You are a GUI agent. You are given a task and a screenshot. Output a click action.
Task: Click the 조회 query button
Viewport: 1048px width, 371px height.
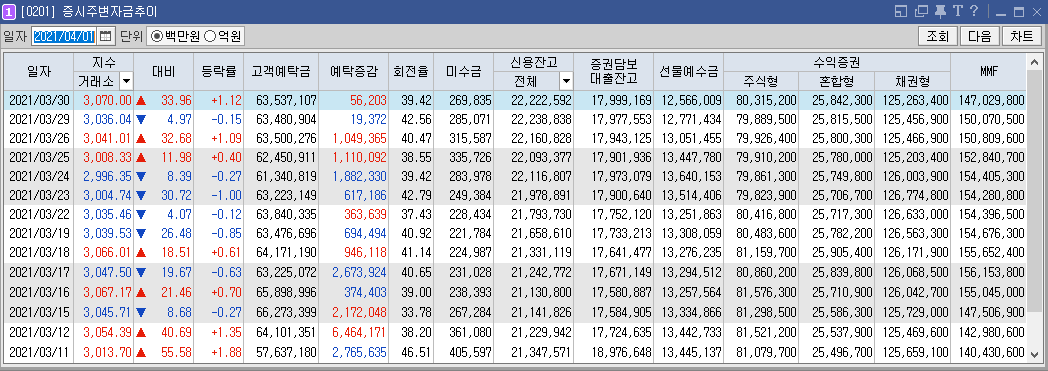[x=938, y=36]
